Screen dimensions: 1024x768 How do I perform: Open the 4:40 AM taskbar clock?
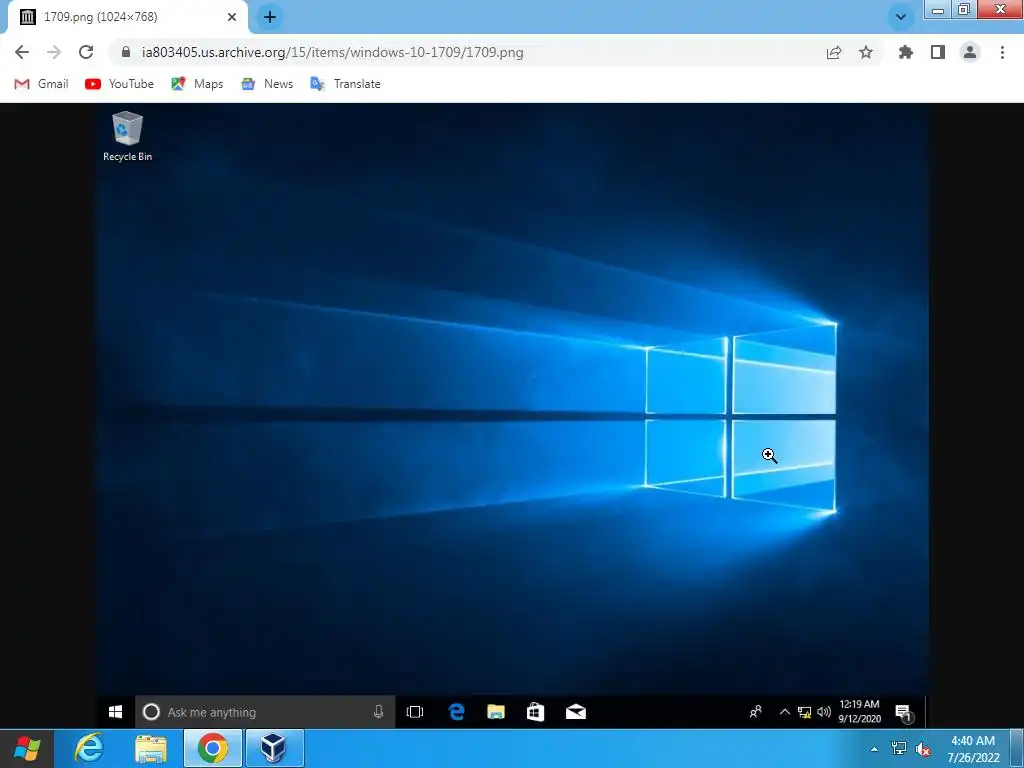[973, 749]
